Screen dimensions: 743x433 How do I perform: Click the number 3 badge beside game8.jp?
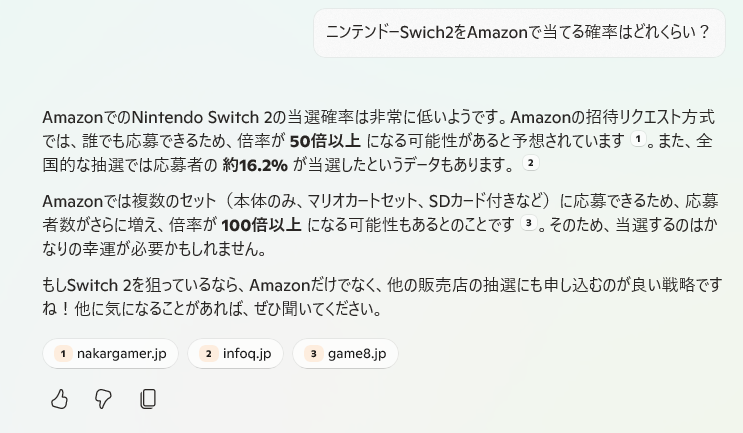click(x=314, y=353)
